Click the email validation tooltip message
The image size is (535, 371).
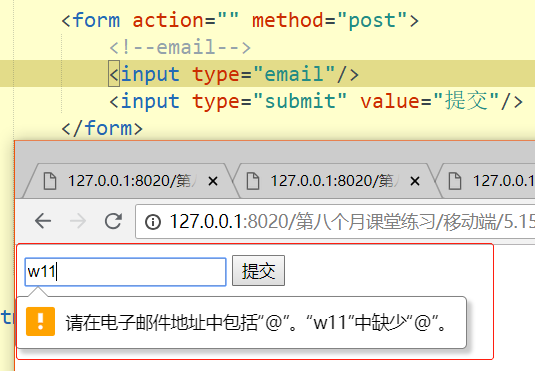[x=256, y=323]
